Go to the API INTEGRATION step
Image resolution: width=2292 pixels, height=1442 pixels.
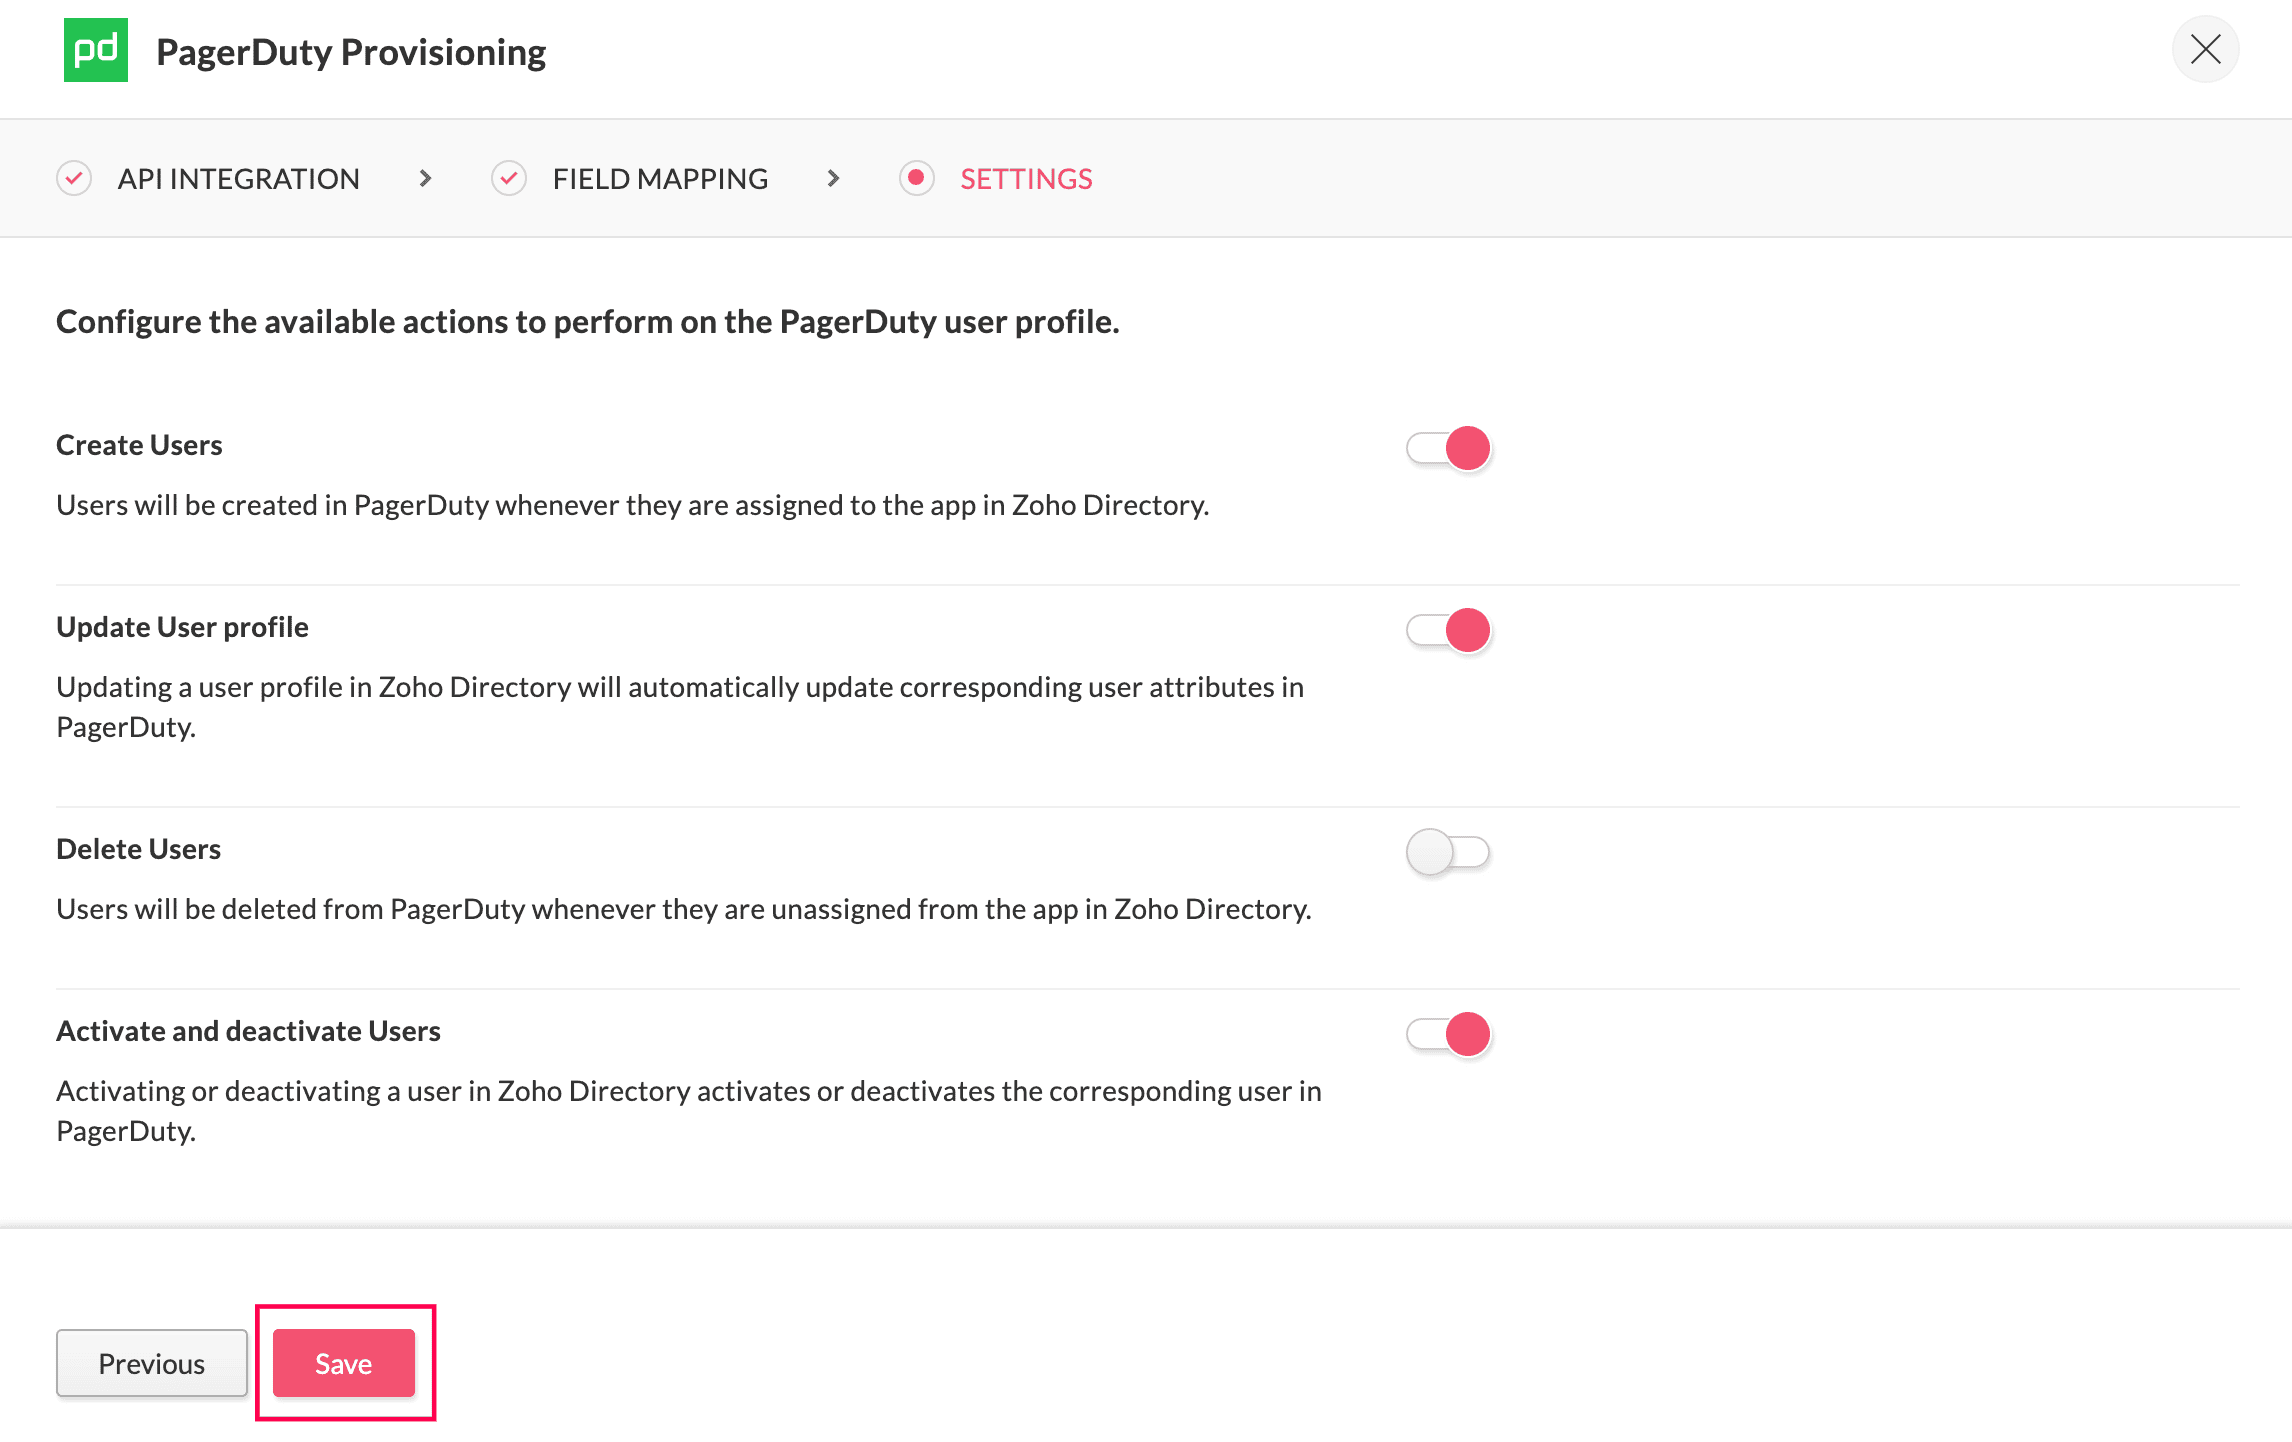coord(238,179)
